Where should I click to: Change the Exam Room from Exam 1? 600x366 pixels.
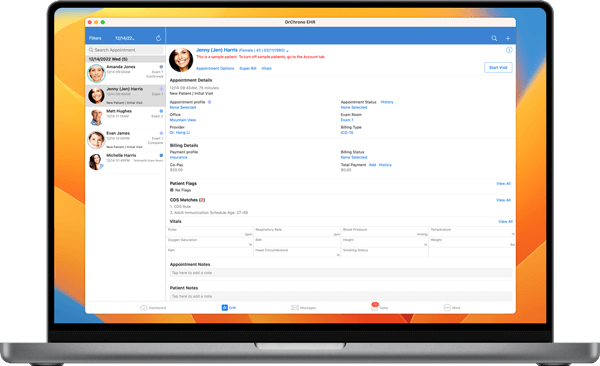coord(346,120)
